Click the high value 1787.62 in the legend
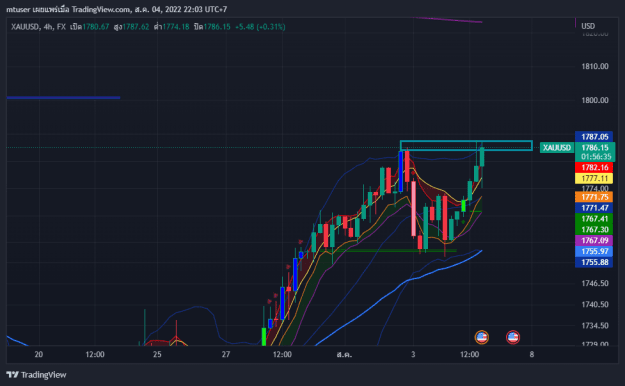Screen dimensions: 625x386 [136, 27]
